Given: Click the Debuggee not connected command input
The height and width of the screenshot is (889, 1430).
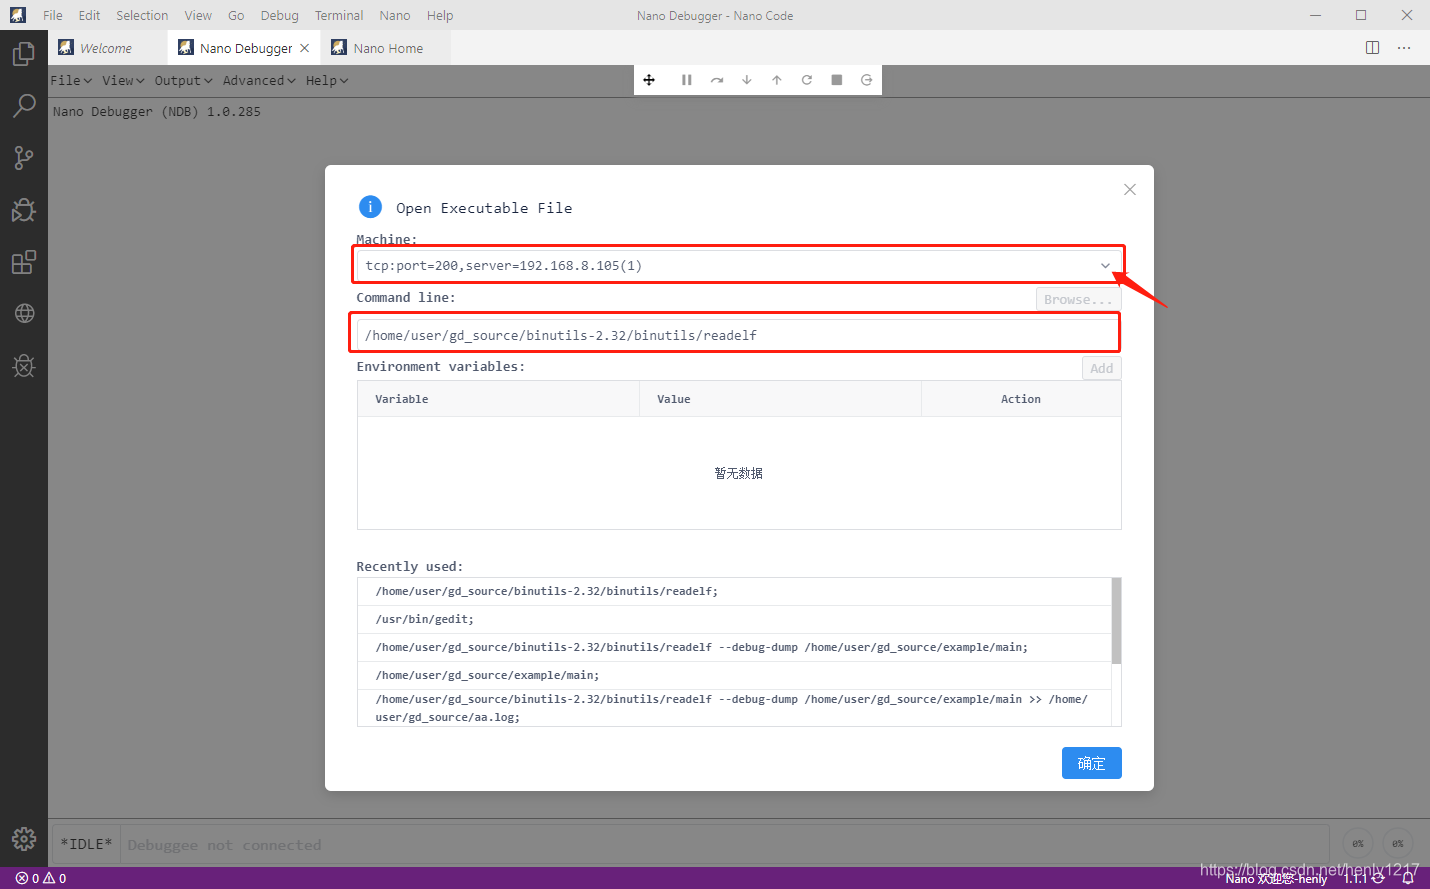Looking at the screenshot, I should [724, 845].
